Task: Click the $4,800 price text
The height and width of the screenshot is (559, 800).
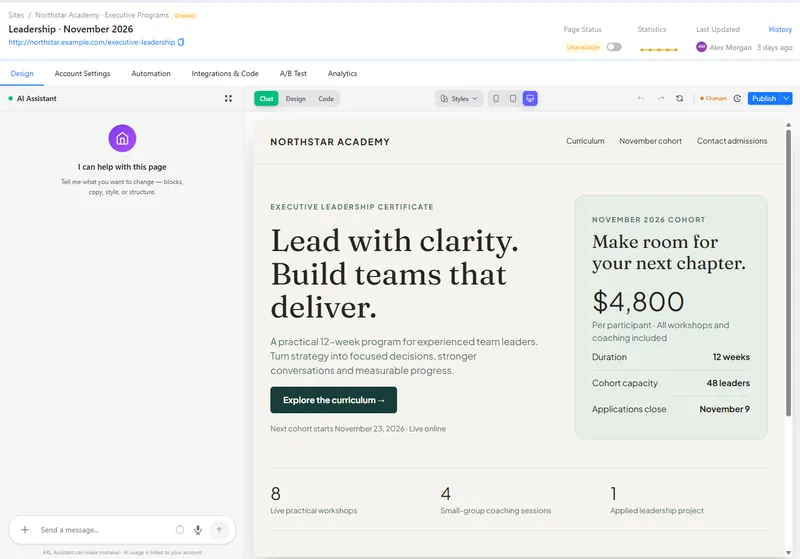Action: pyautogui.click(x=638, y=301)
